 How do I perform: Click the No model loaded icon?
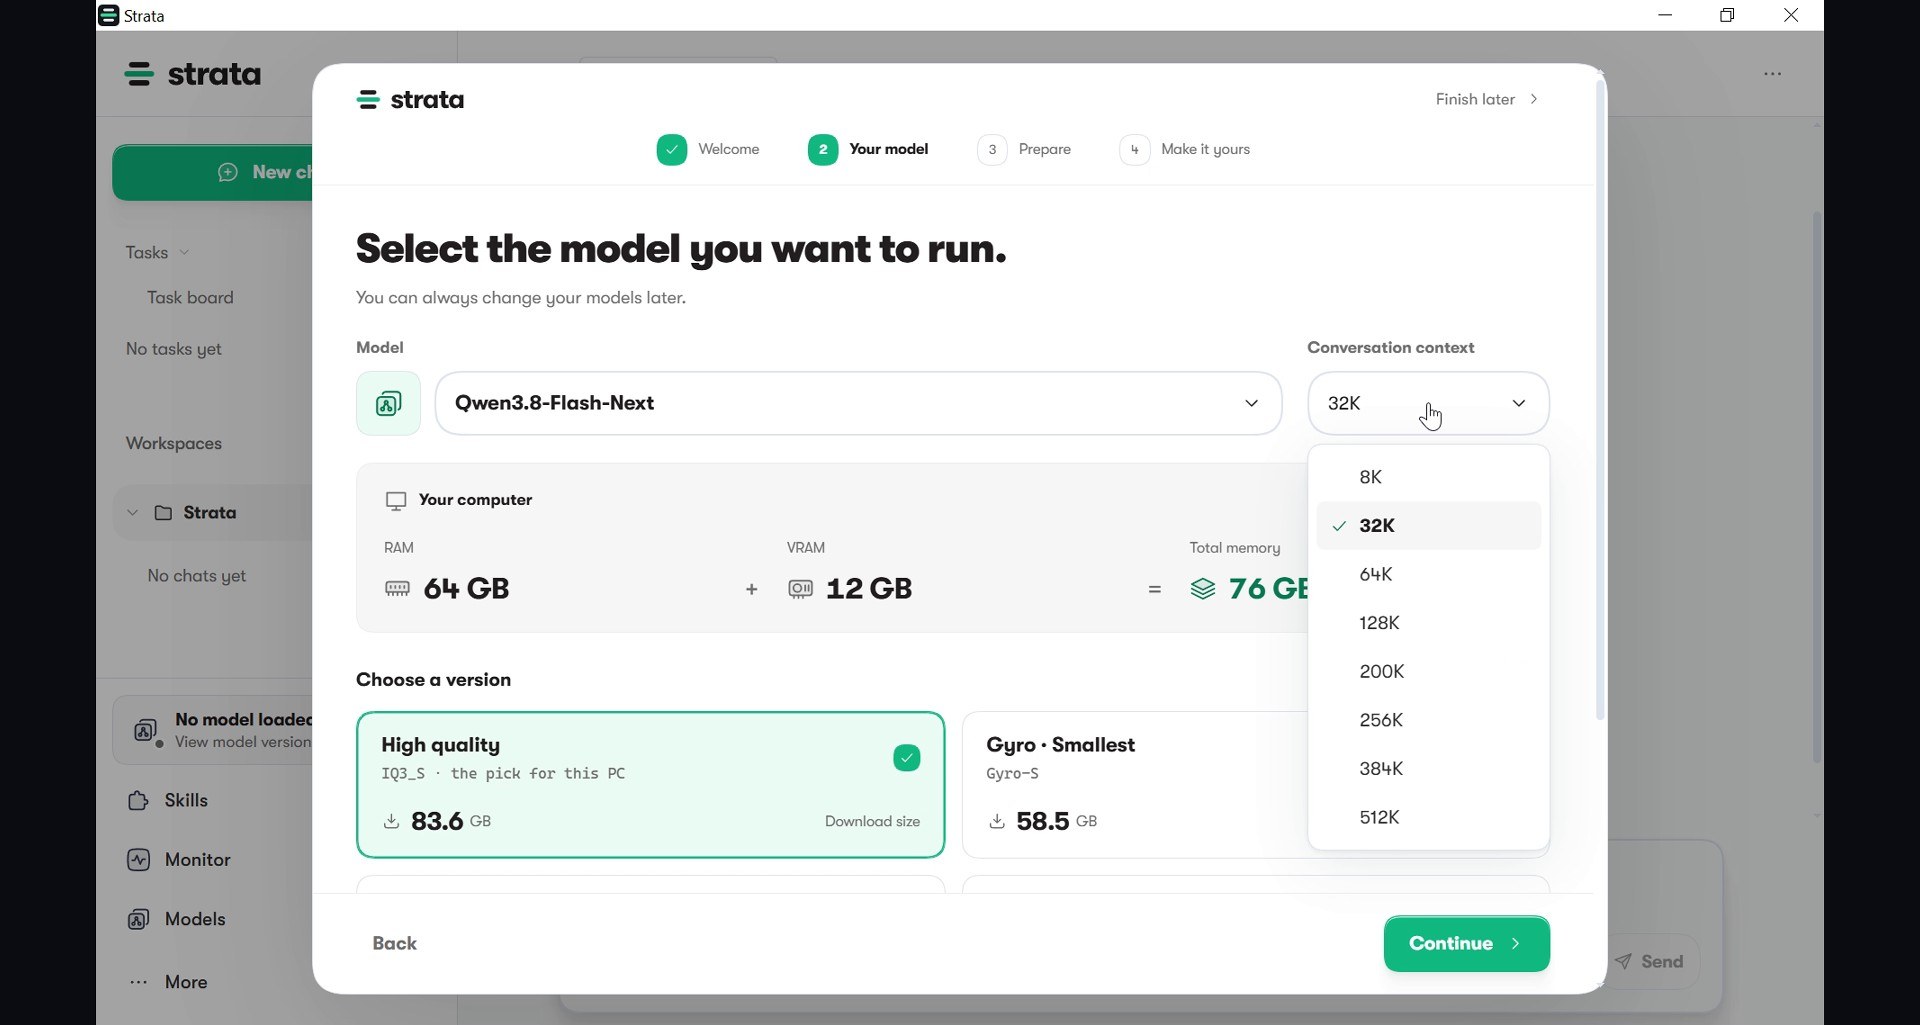(146, 731)
